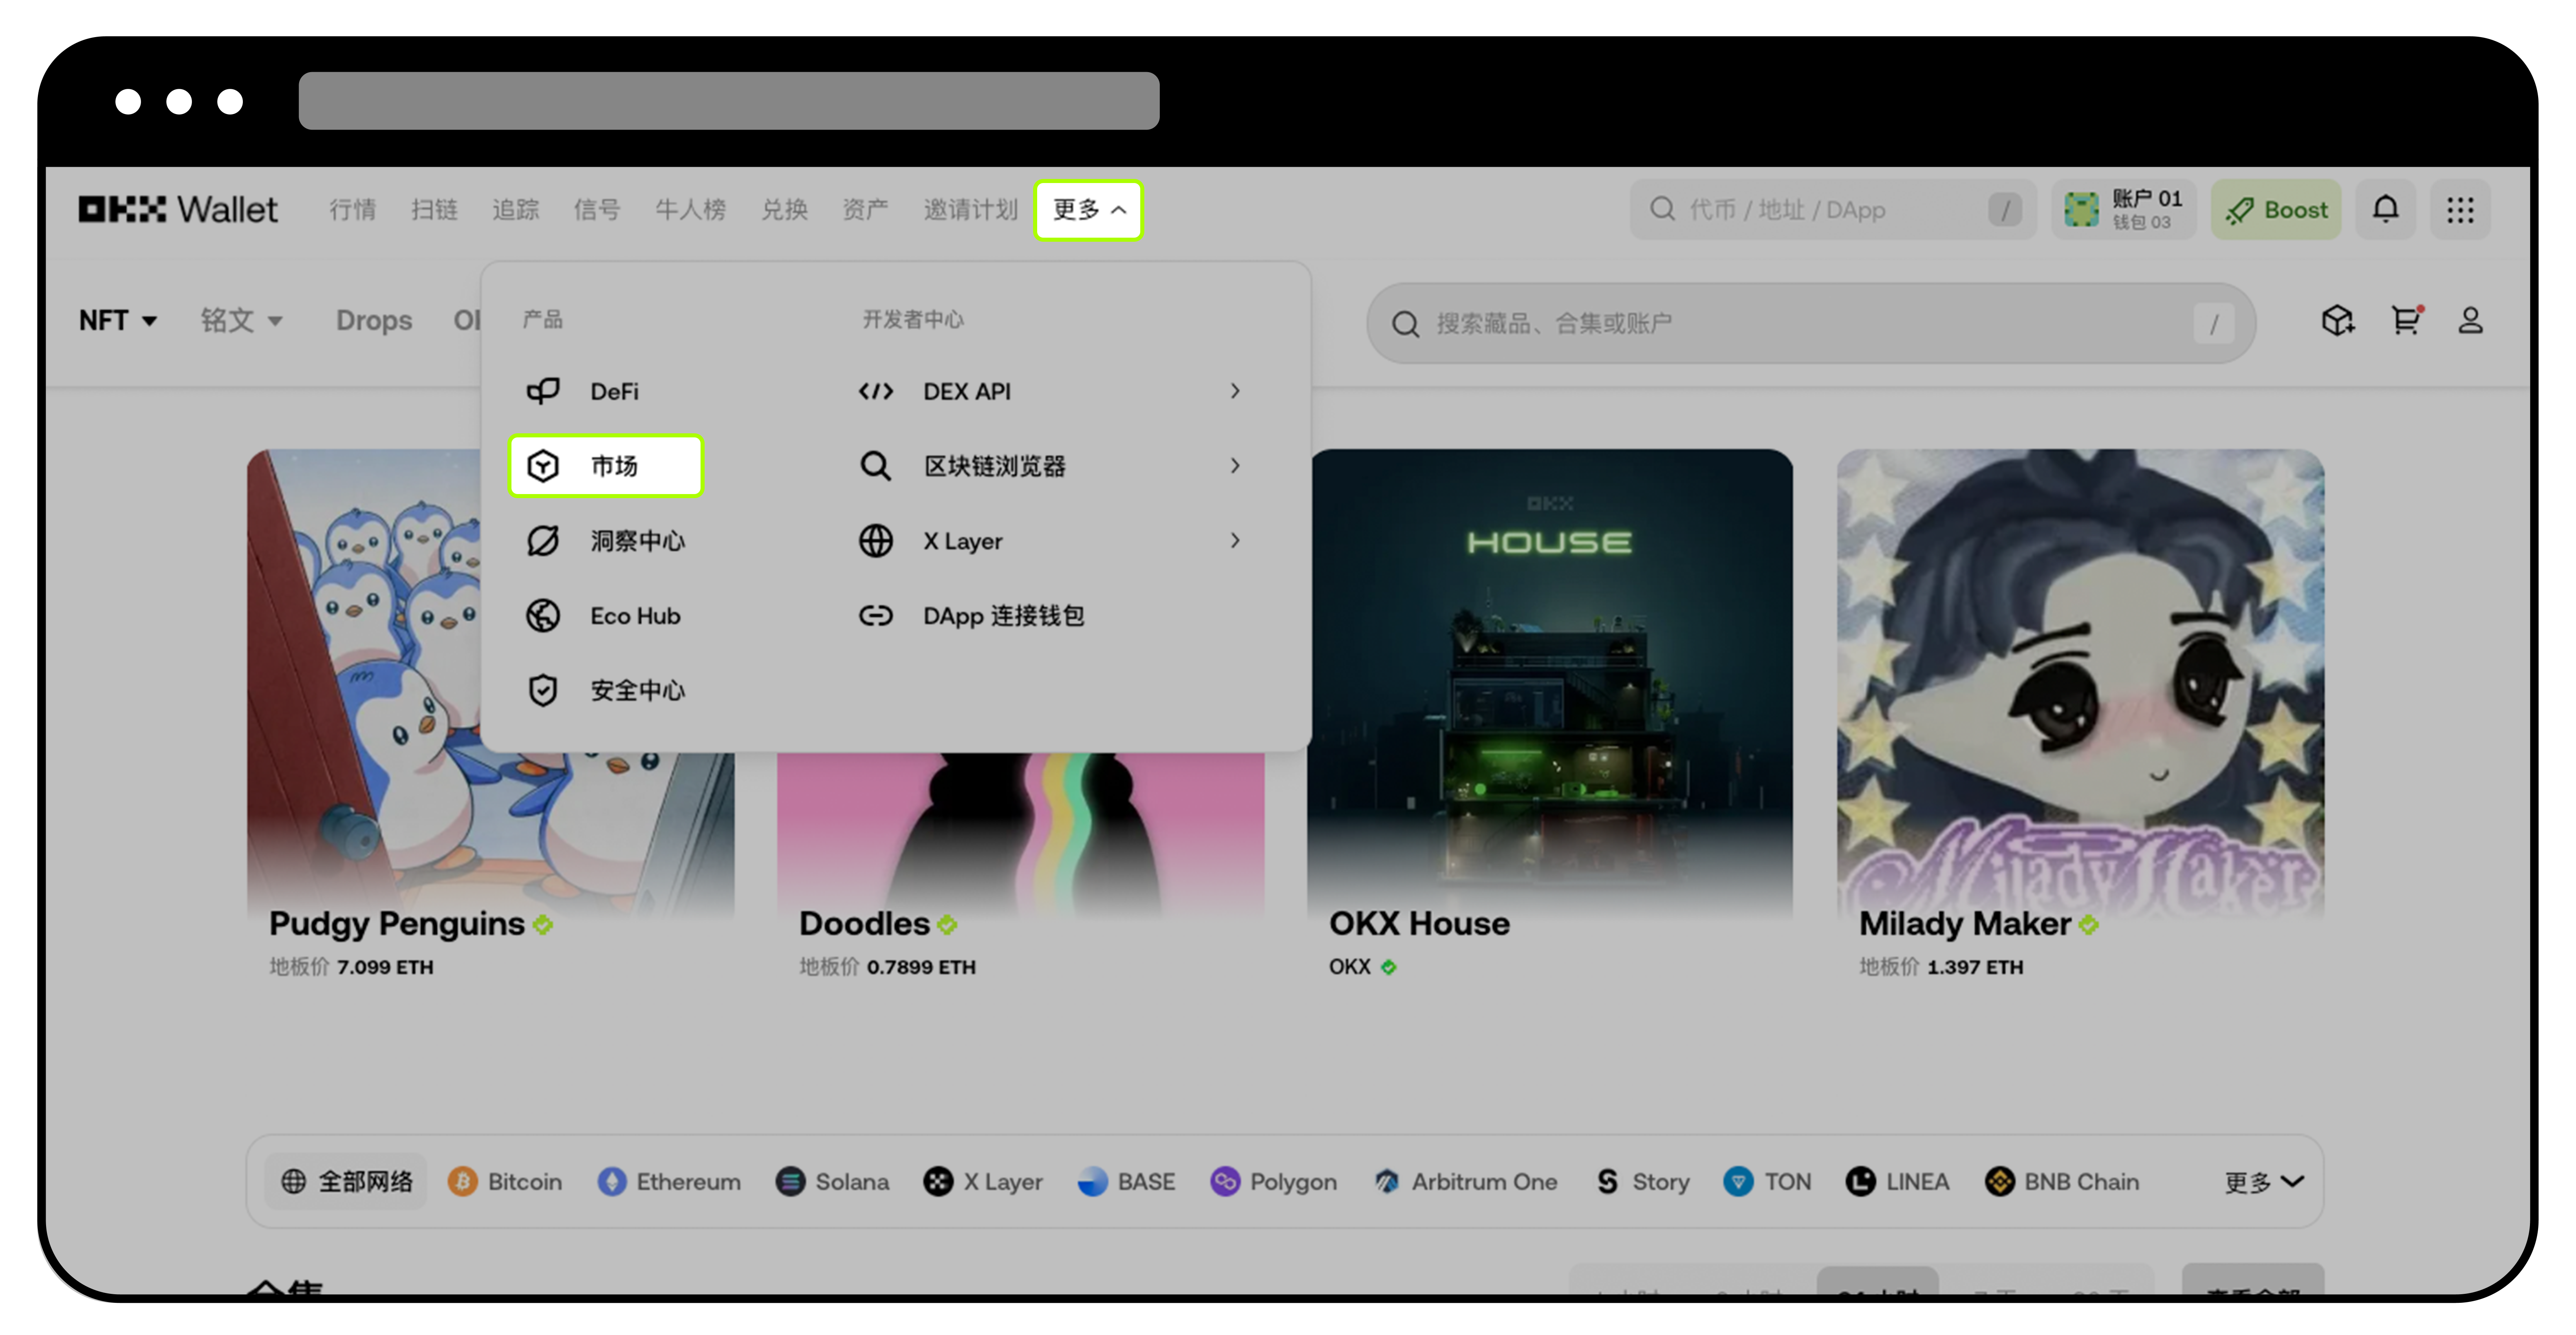The width and height of the screenshot is (2576, 1335).
Task: Click the Boost button
Action: click(x=2276, y=210)
